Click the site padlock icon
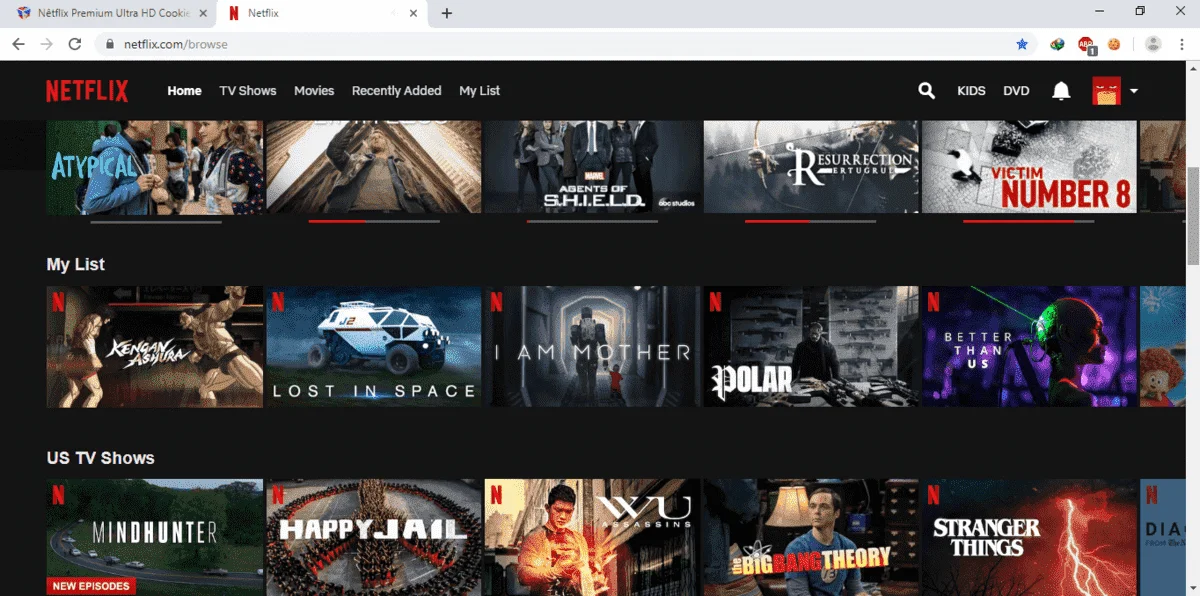The image size is (1200, 596). point(109,44)
